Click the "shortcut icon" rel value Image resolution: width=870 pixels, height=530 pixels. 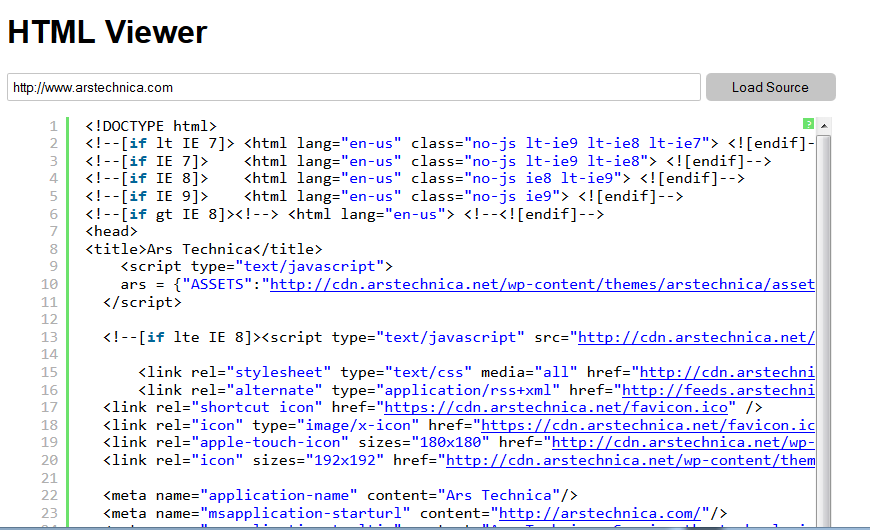(x=257, y=408)
